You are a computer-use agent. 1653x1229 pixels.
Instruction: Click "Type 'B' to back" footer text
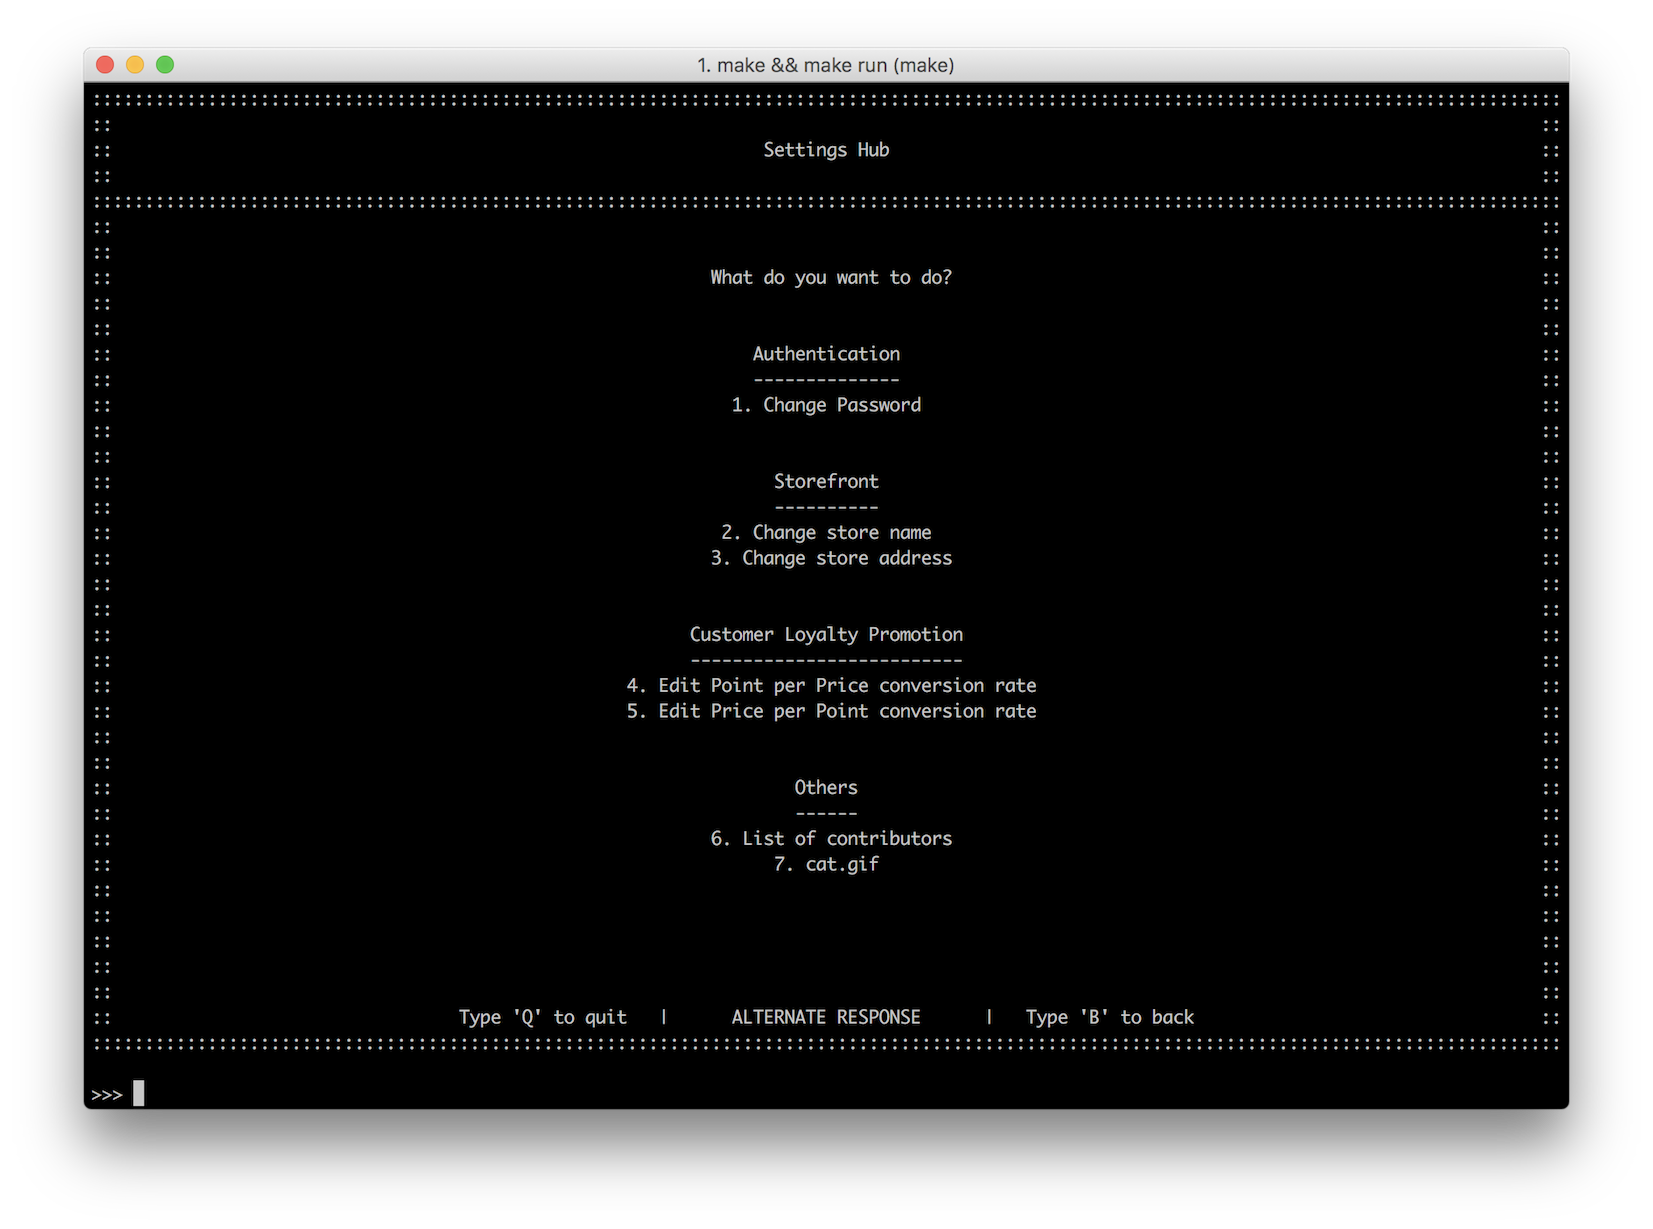1110,1017
